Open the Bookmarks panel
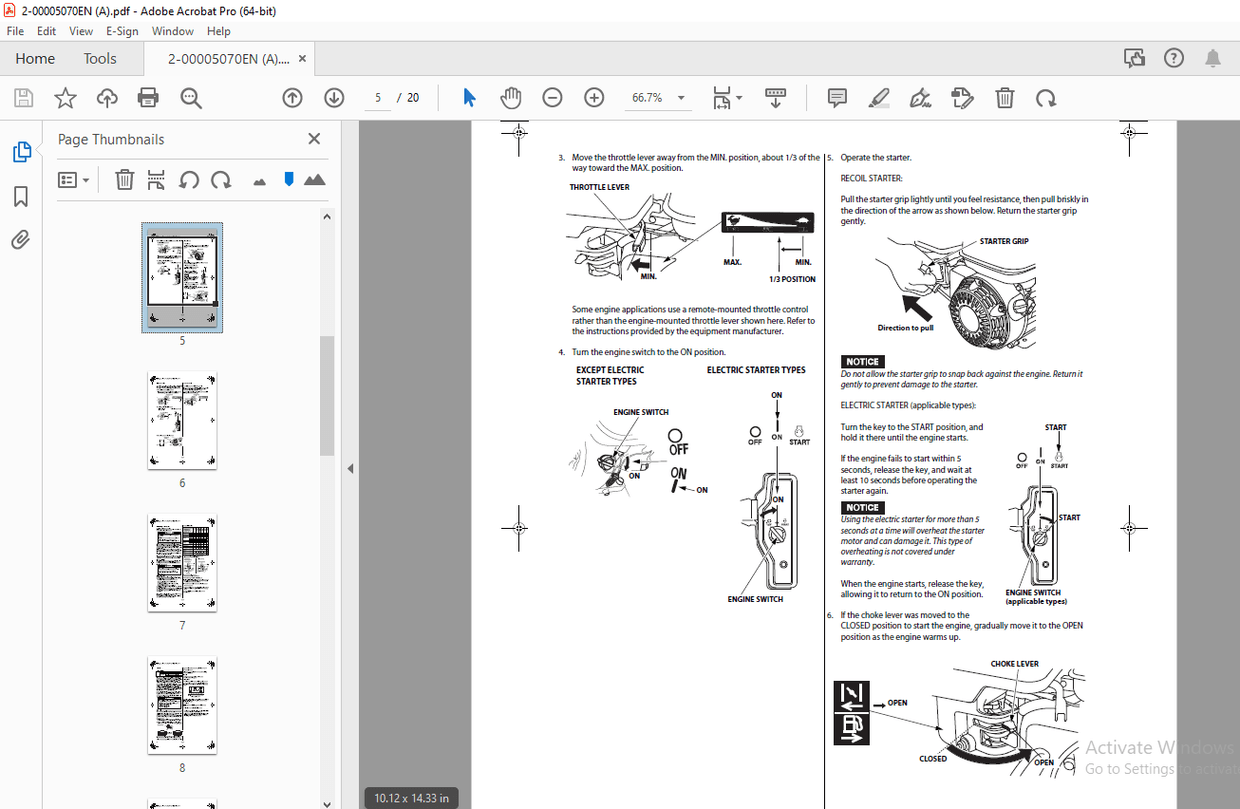The width and height of the screenshot is (1240, 809). click(x=22, y=196)
